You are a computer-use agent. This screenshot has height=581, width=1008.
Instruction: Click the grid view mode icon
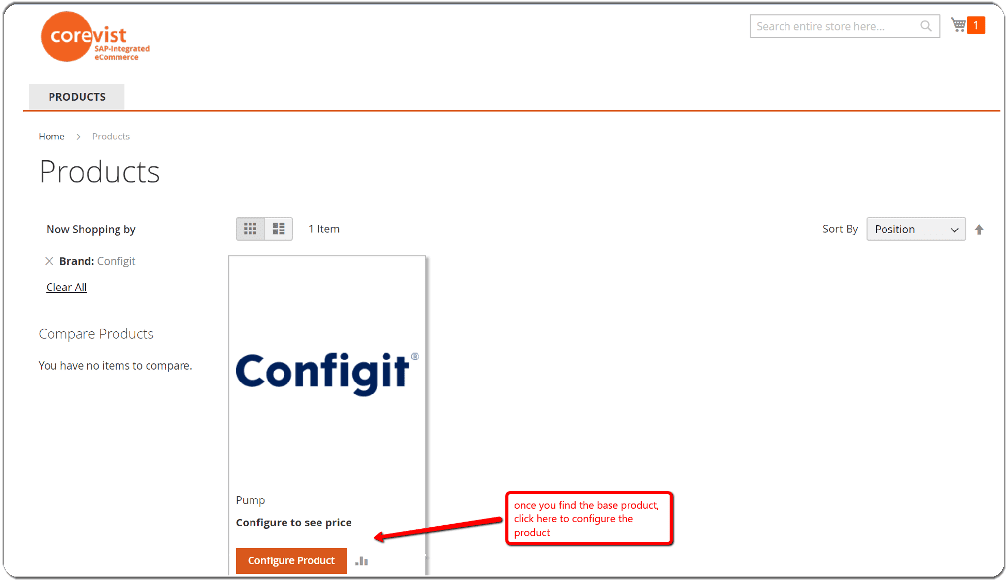250,228
